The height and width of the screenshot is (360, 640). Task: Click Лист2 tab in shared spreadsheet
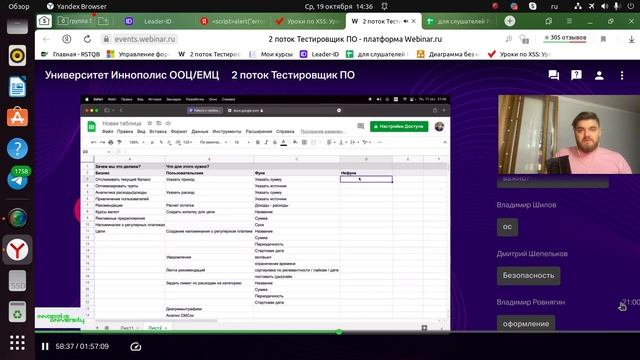pos(157,328)
